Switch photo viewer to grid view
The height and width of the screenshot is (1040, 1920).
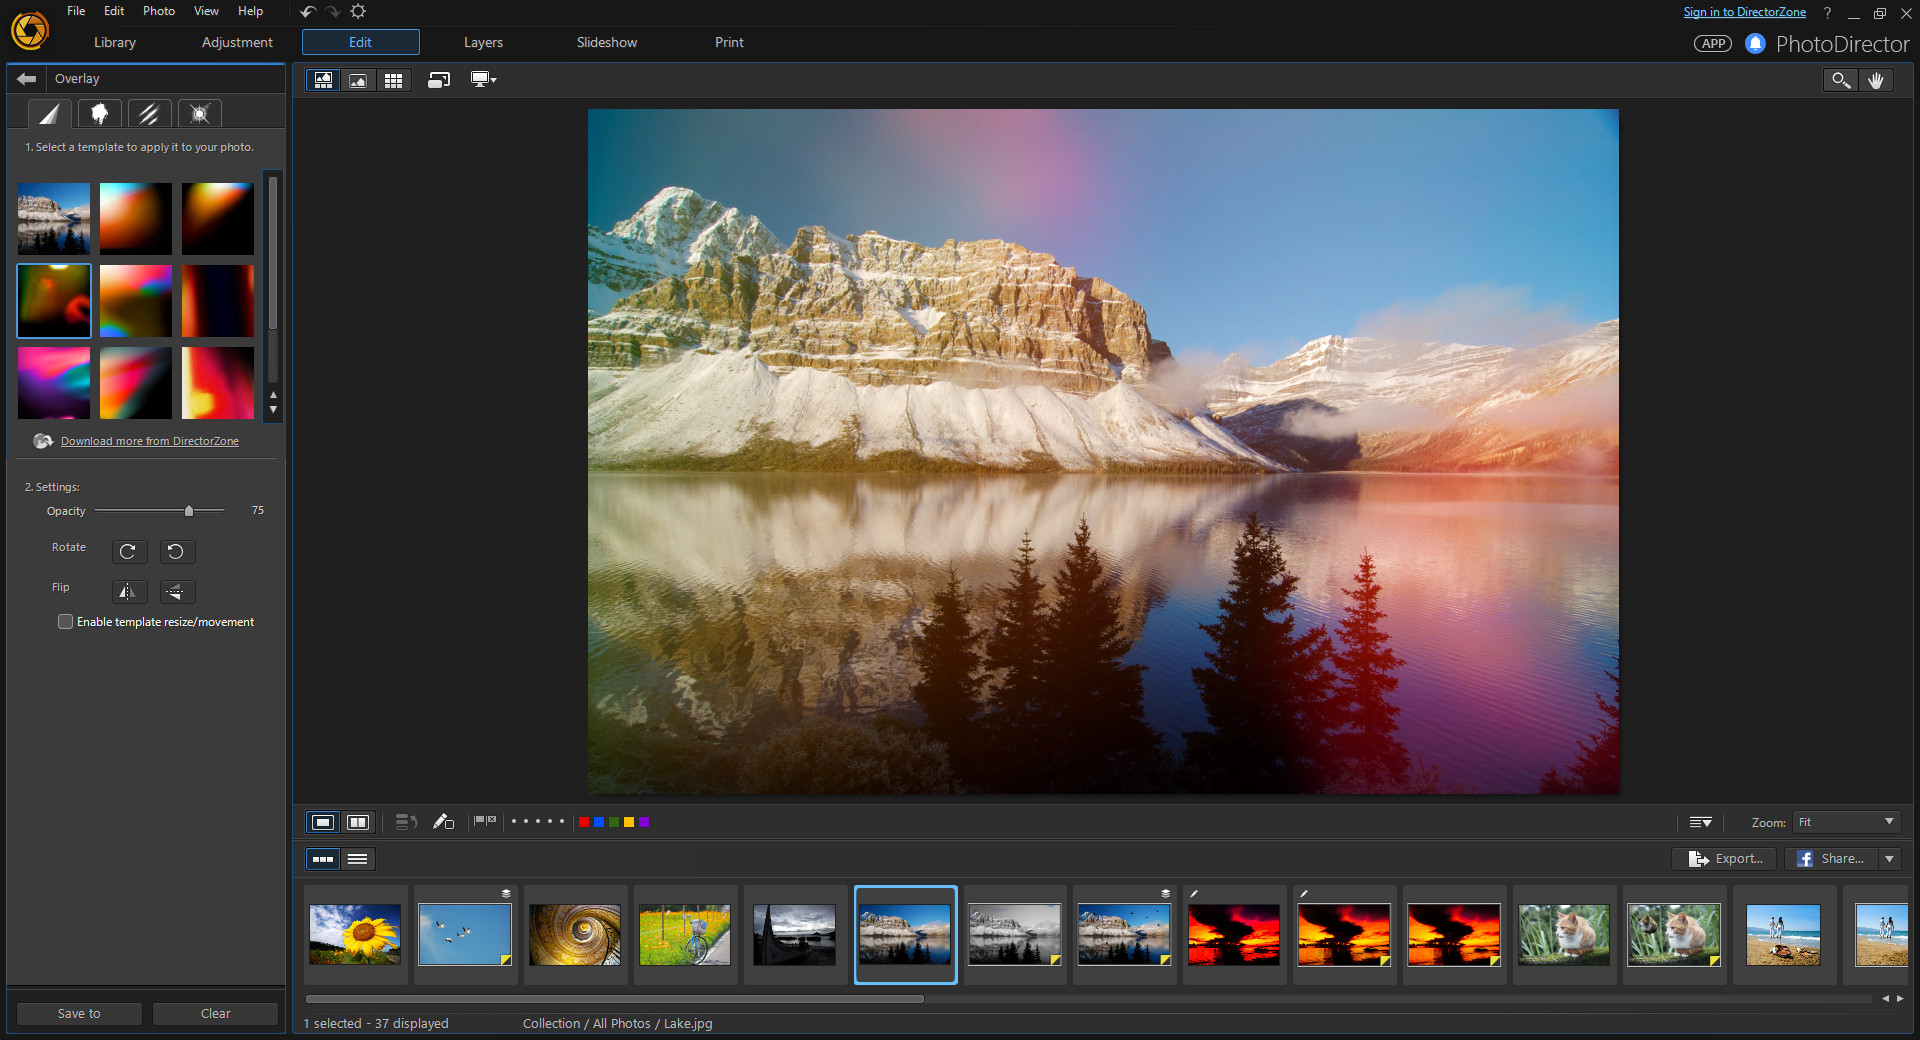click(393, 80)
